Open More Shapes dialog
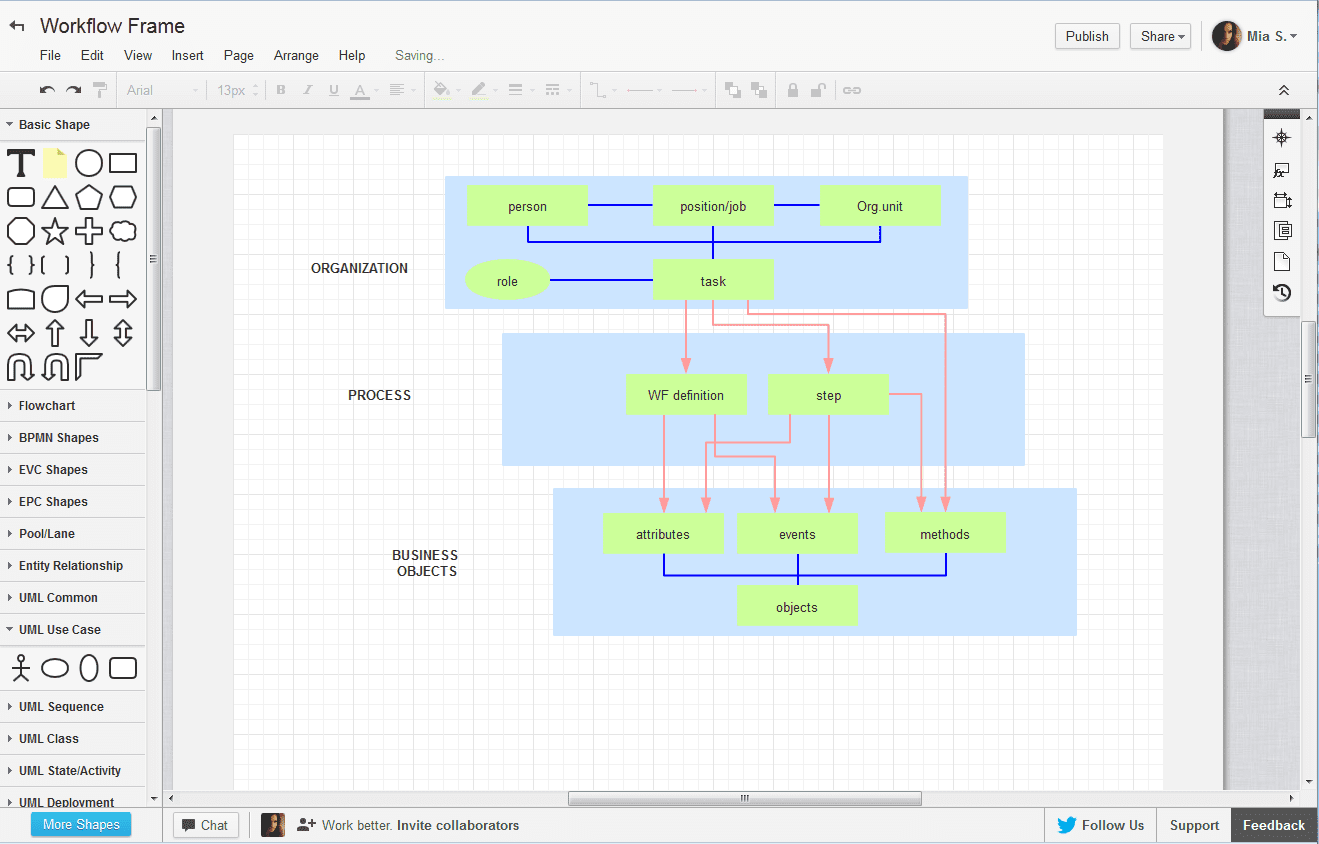Image resolution: width=1319 pixels, height=844 pixels. (80, 824)
